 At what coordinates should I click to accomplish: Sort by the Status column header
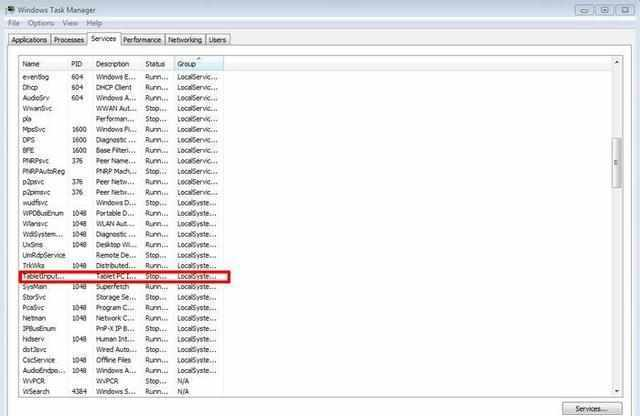158,64
